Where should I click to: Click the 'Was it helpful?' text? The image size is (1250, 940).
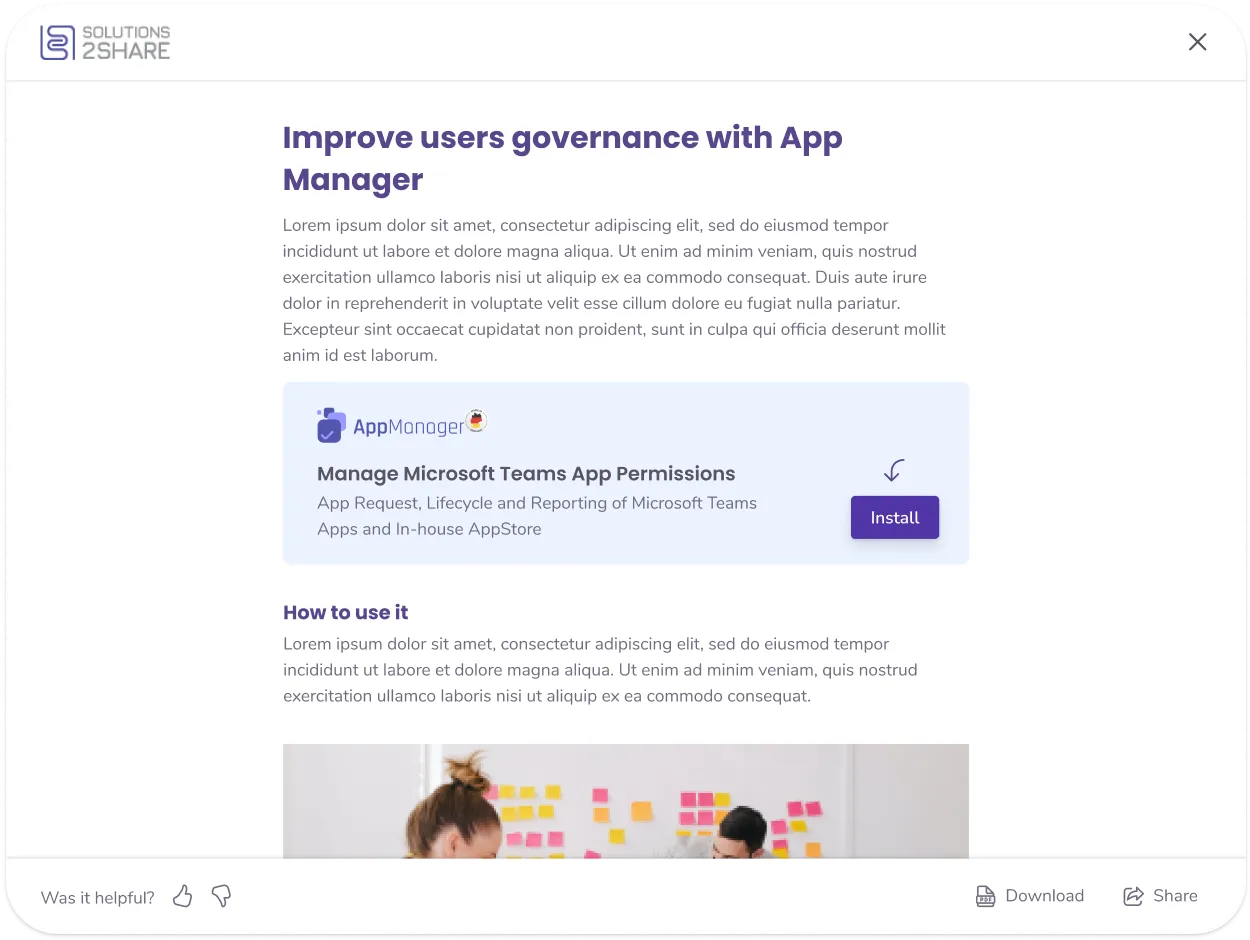click(x=98, y=897)
